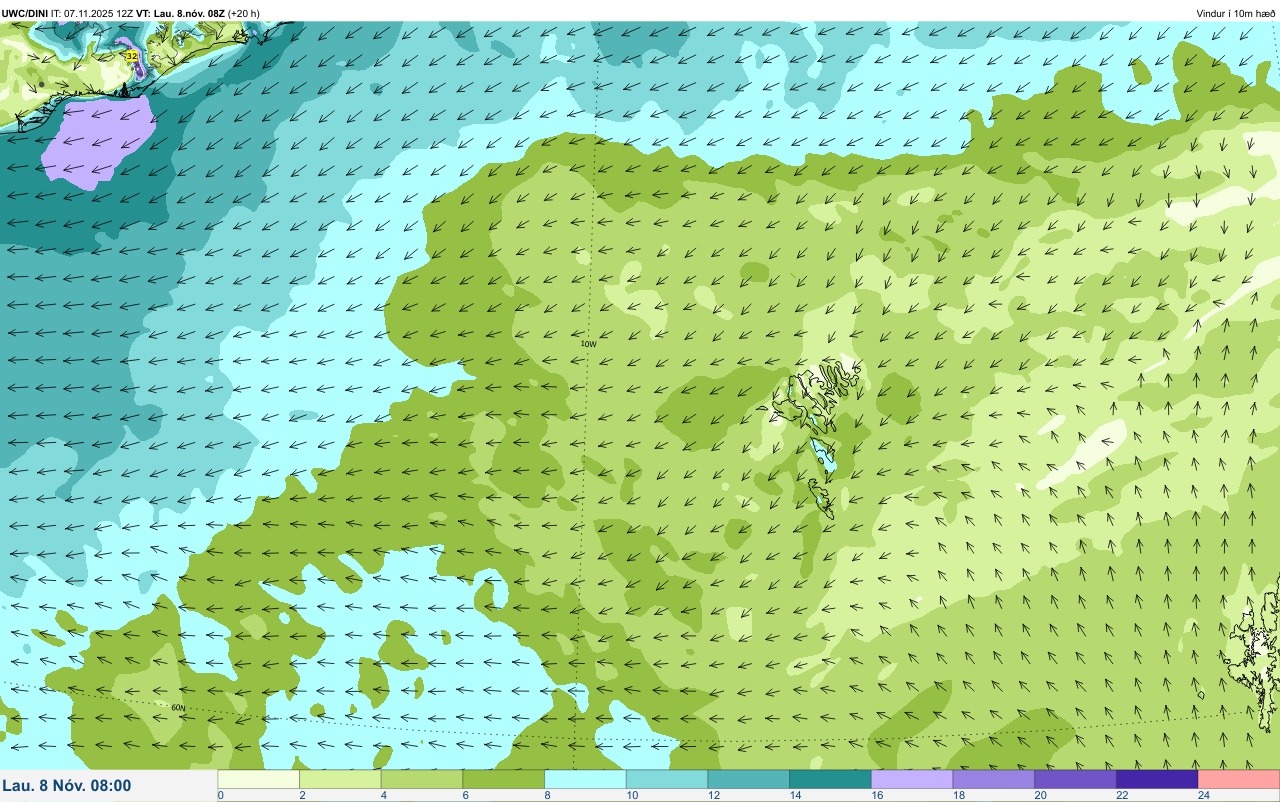The image size is (1280, 802).
Task: Choose the dark teal 14–16 legend swatch
Action: click(x=831, y=779)
